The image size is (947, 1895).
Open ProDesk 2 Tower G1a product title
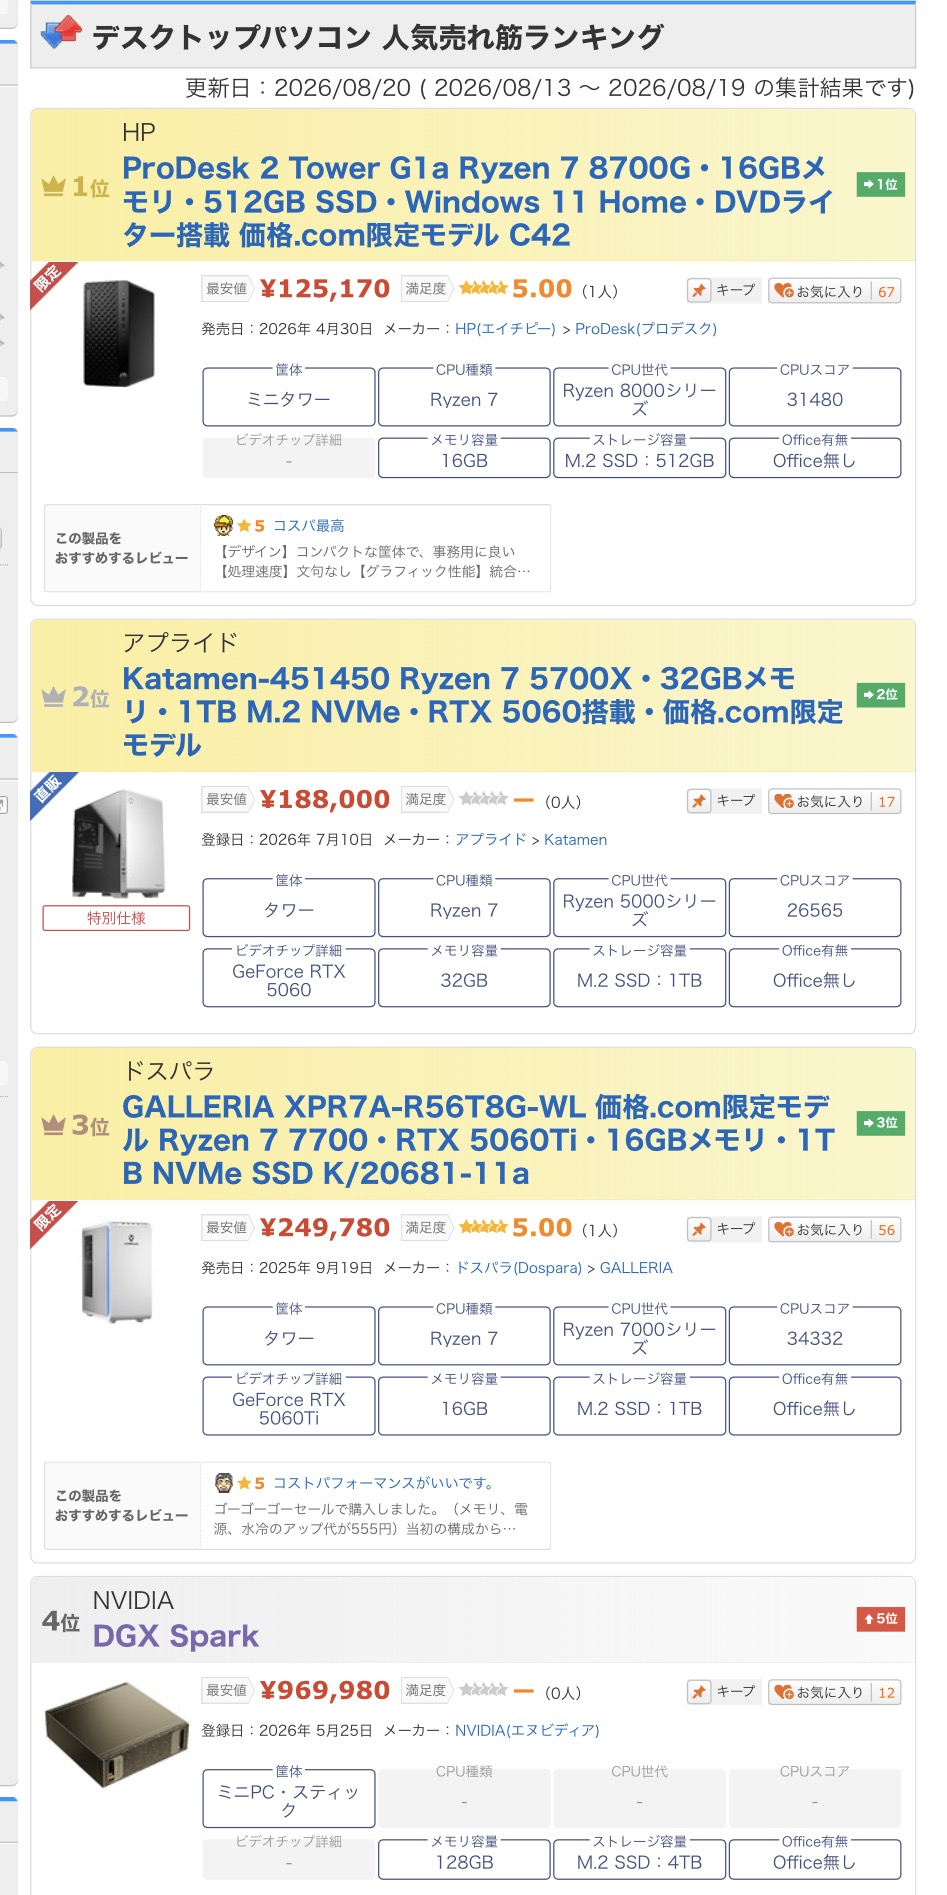tap(478, 201)
